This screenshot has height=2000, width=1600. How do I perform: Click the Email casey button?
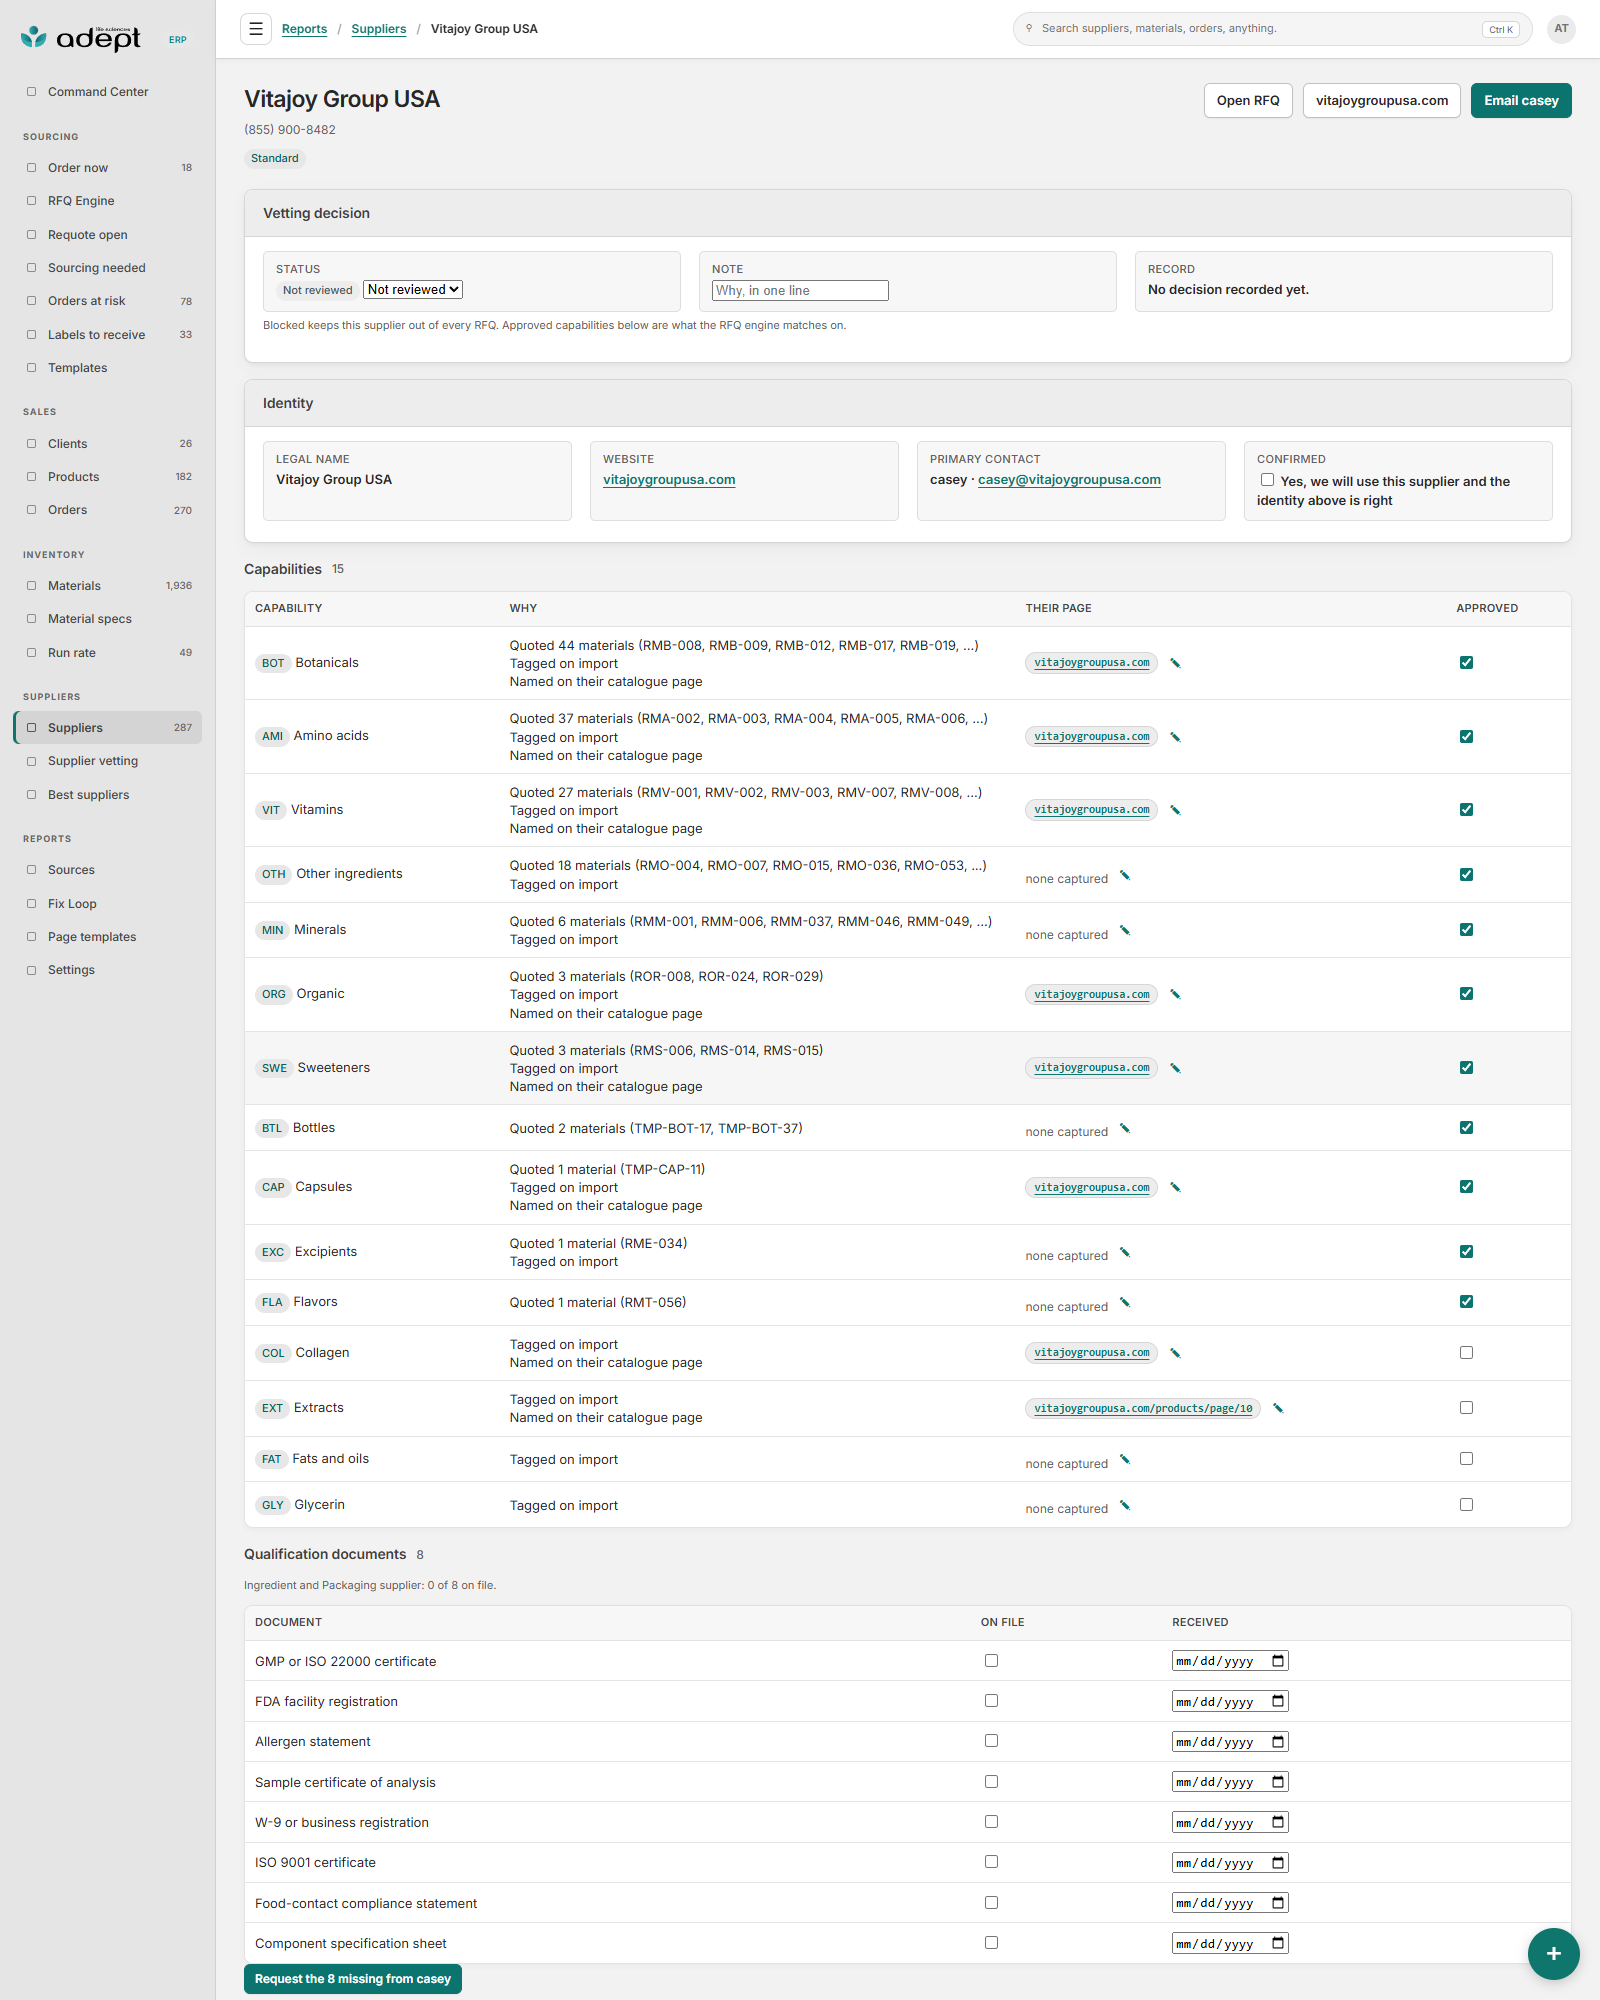1521,100
